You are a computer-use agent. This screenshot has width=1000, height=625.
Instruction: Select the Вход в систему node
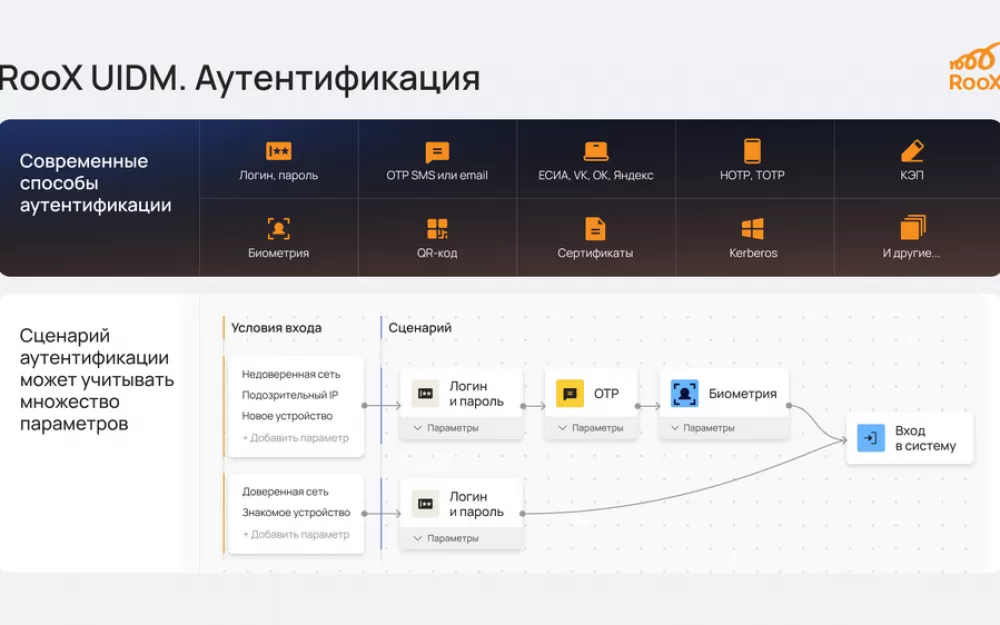(x=909, y=438)
